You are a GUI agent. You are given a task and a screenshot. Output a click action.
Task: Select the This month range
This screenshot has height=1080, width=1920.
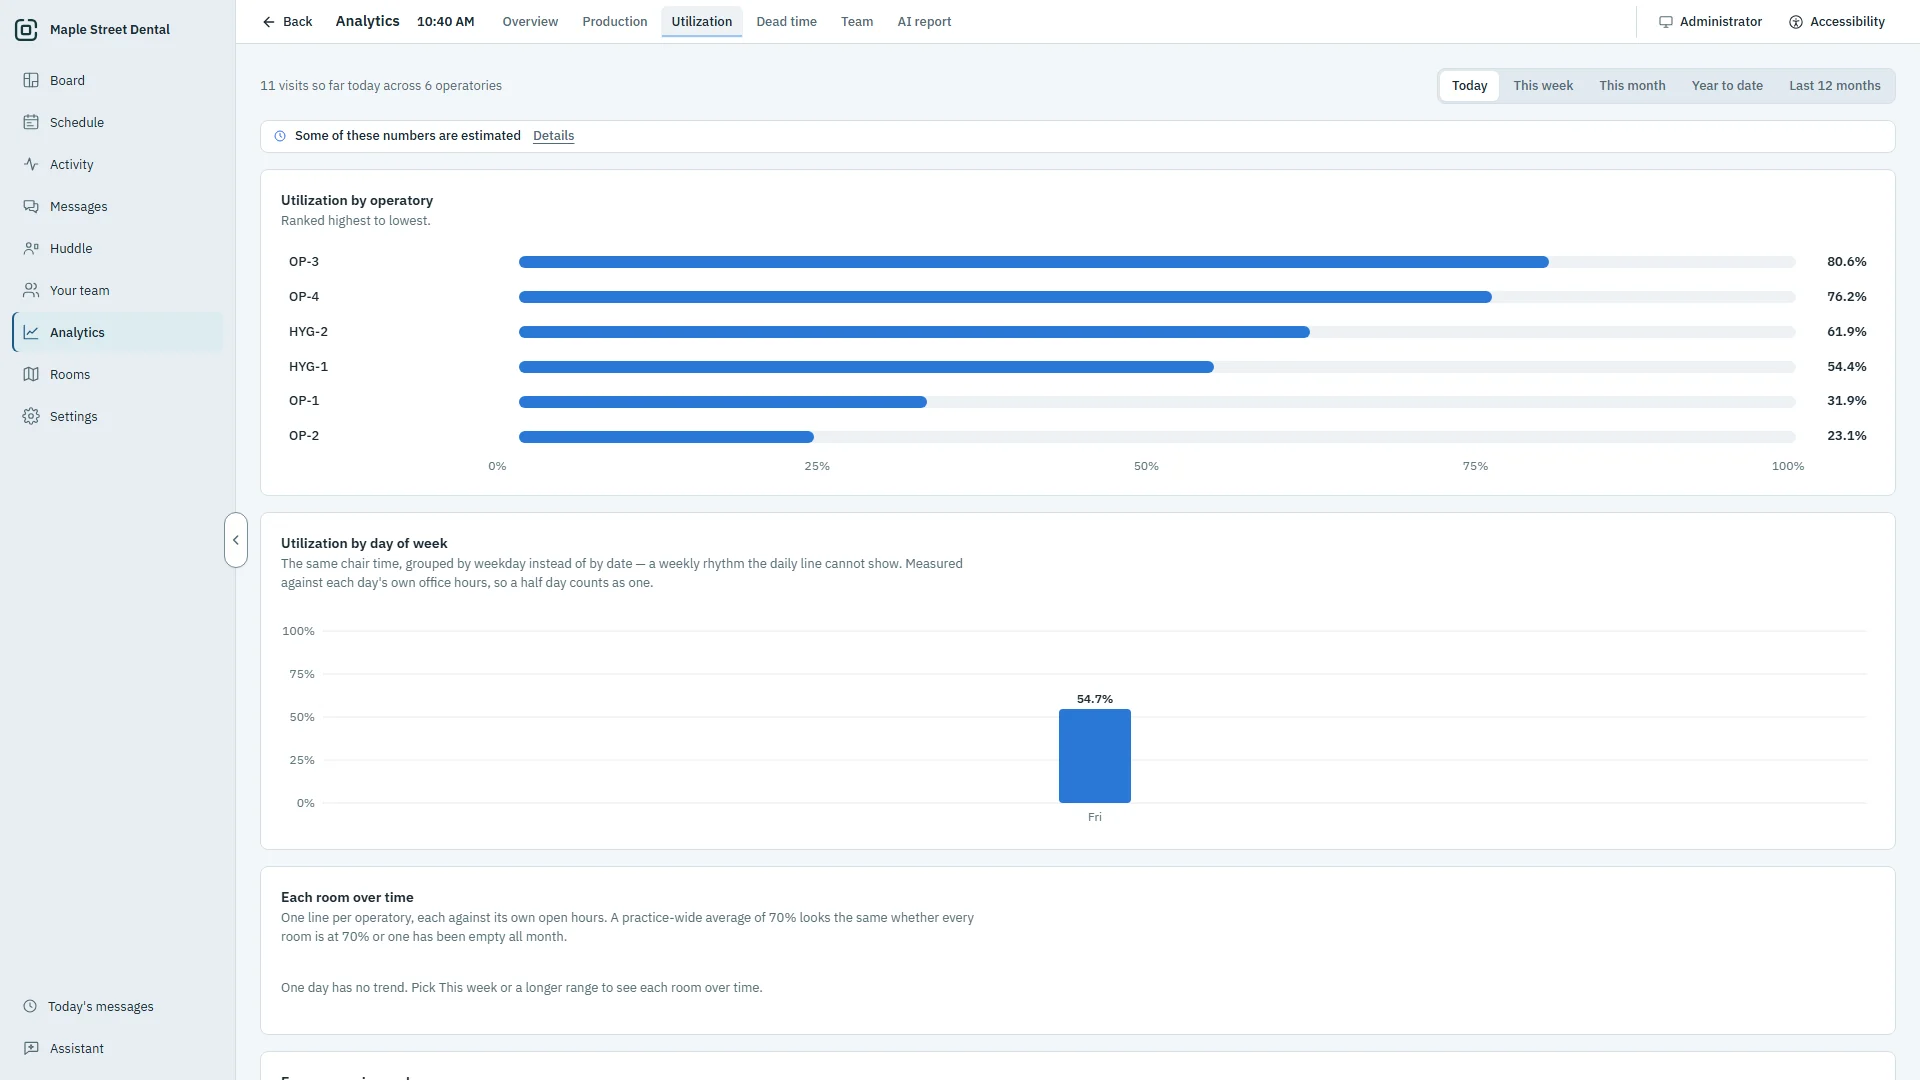[x=1631, y=86]
